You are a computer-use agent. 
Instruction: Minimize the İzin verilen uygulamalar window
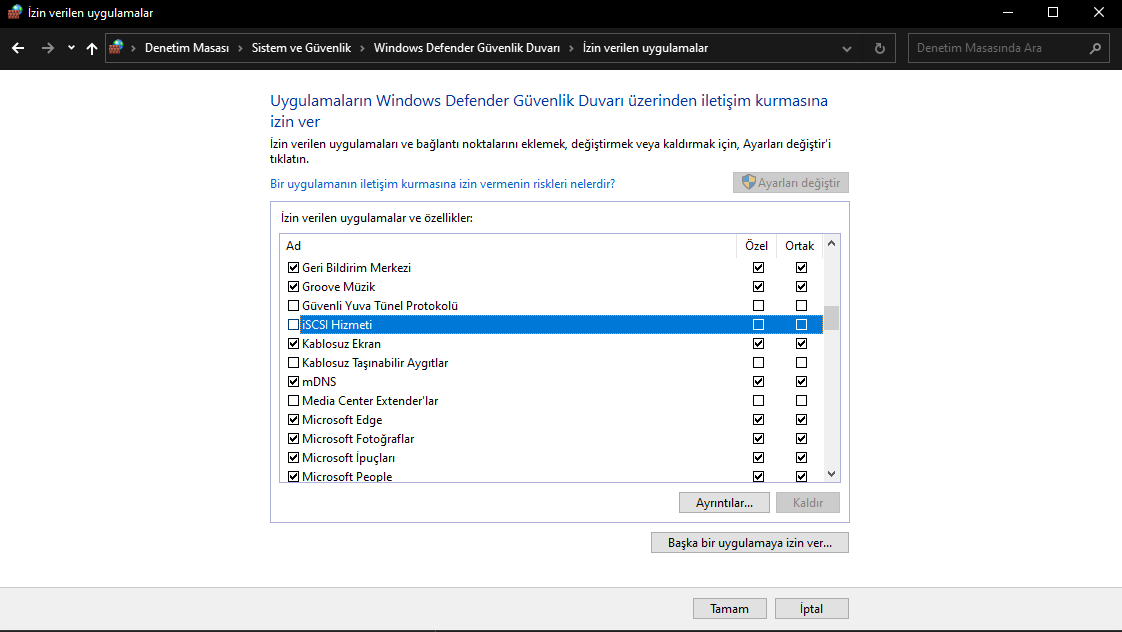pos(1008,12)
